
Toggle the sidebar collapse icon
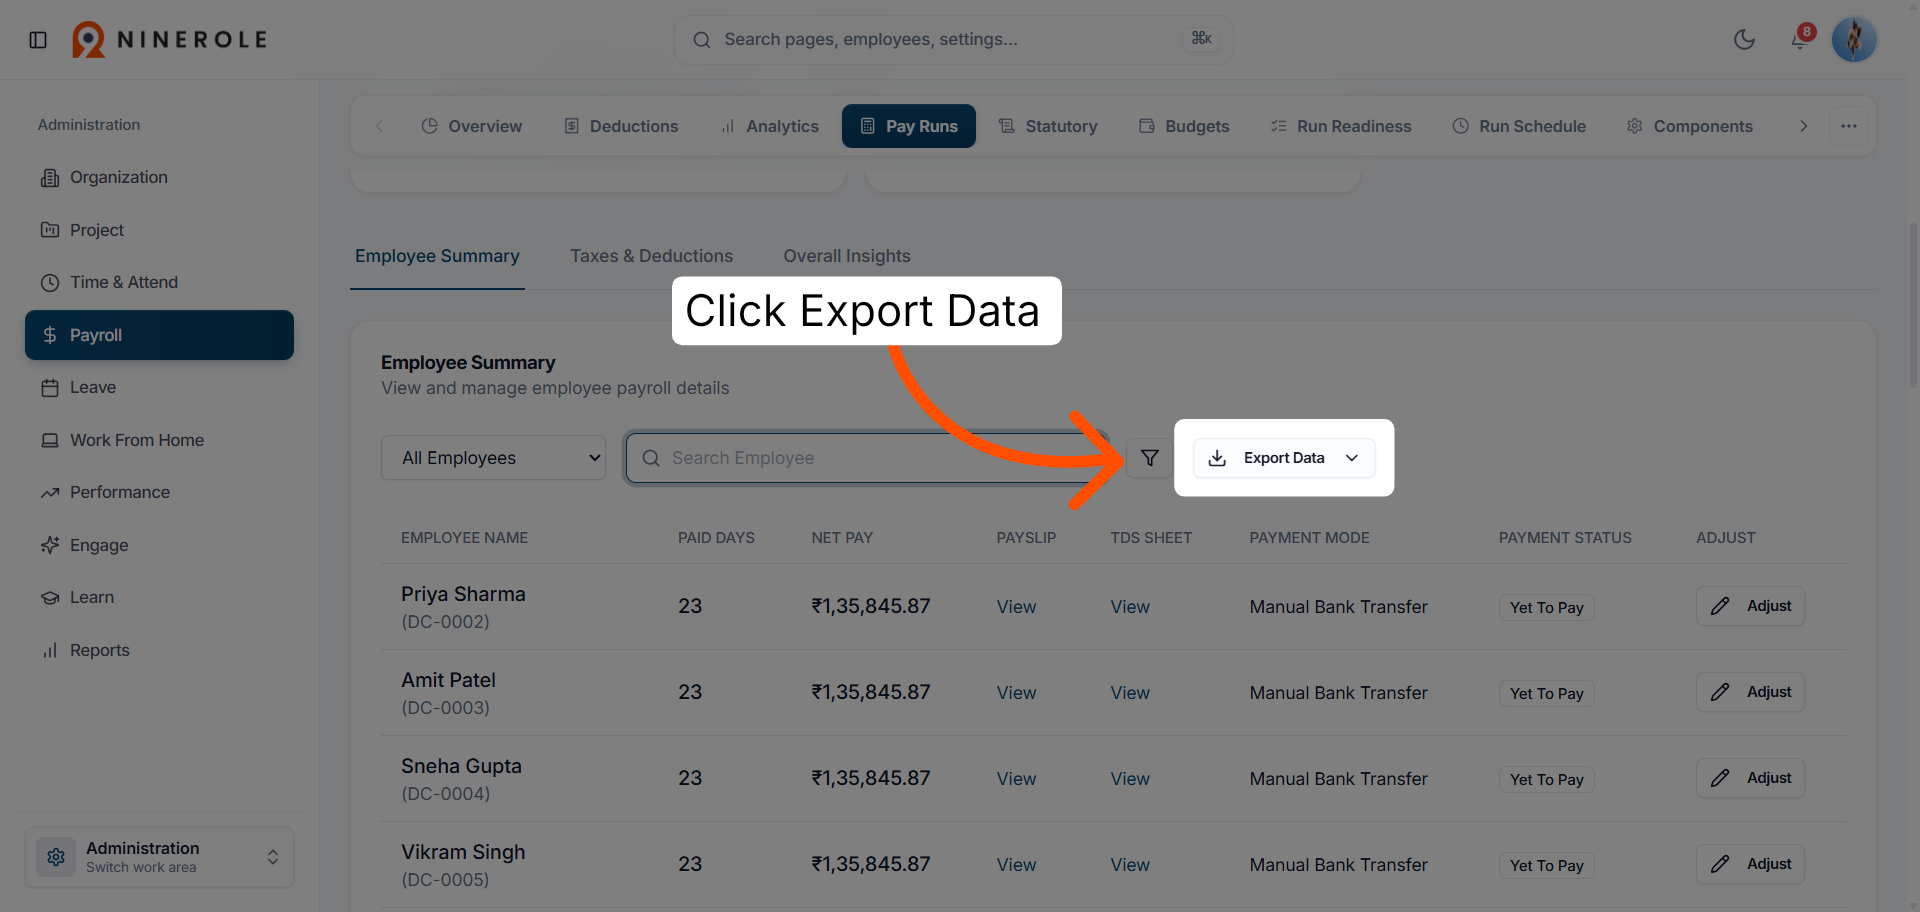pos(38,40)
